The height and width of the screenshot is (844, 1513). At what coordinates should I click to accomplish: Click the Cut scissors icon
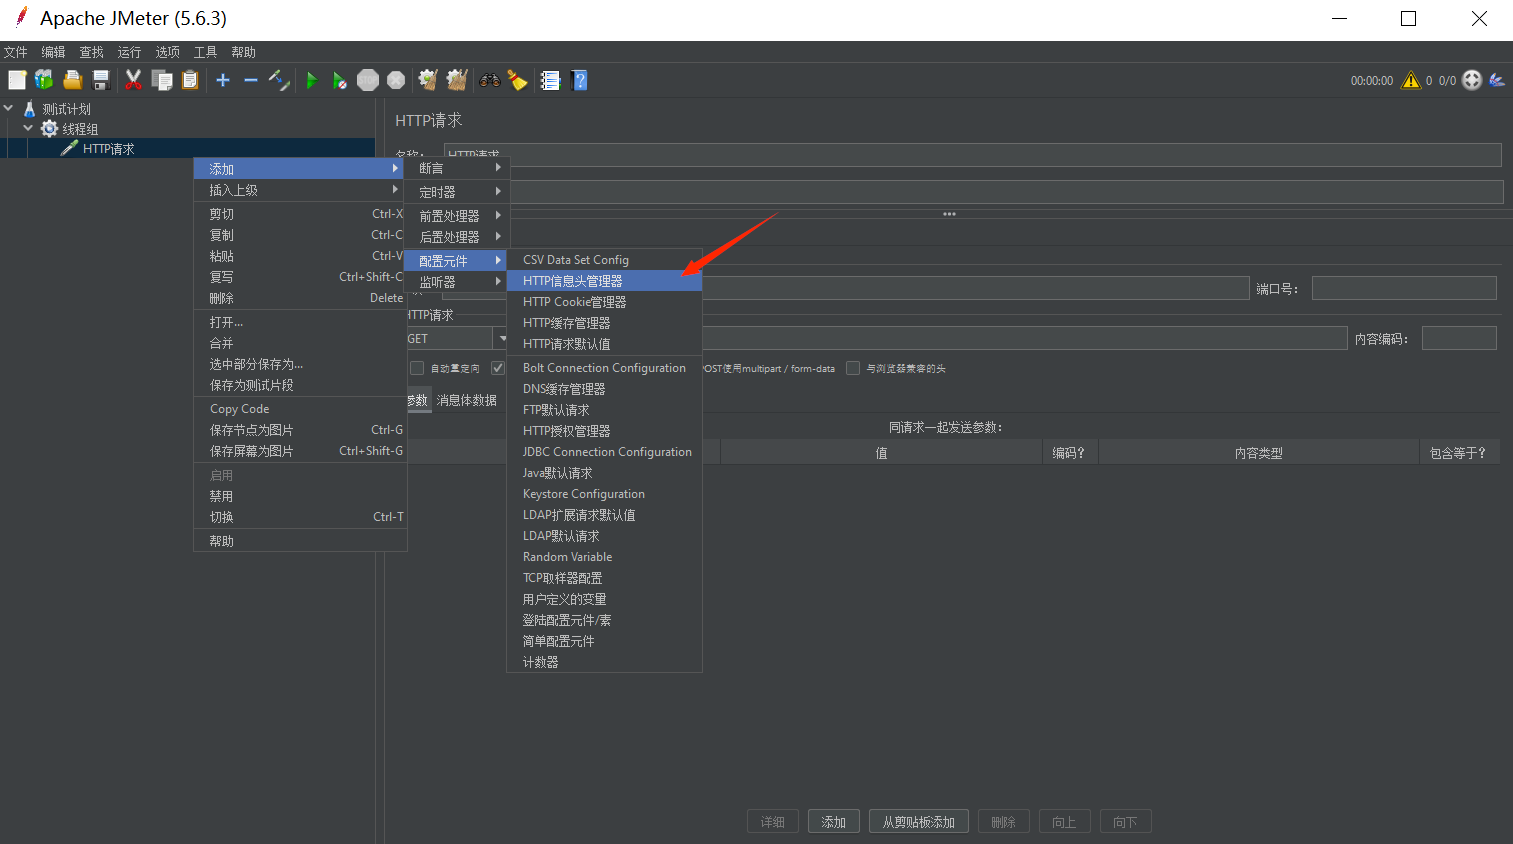pyautogui.click(x=133, y=80)
